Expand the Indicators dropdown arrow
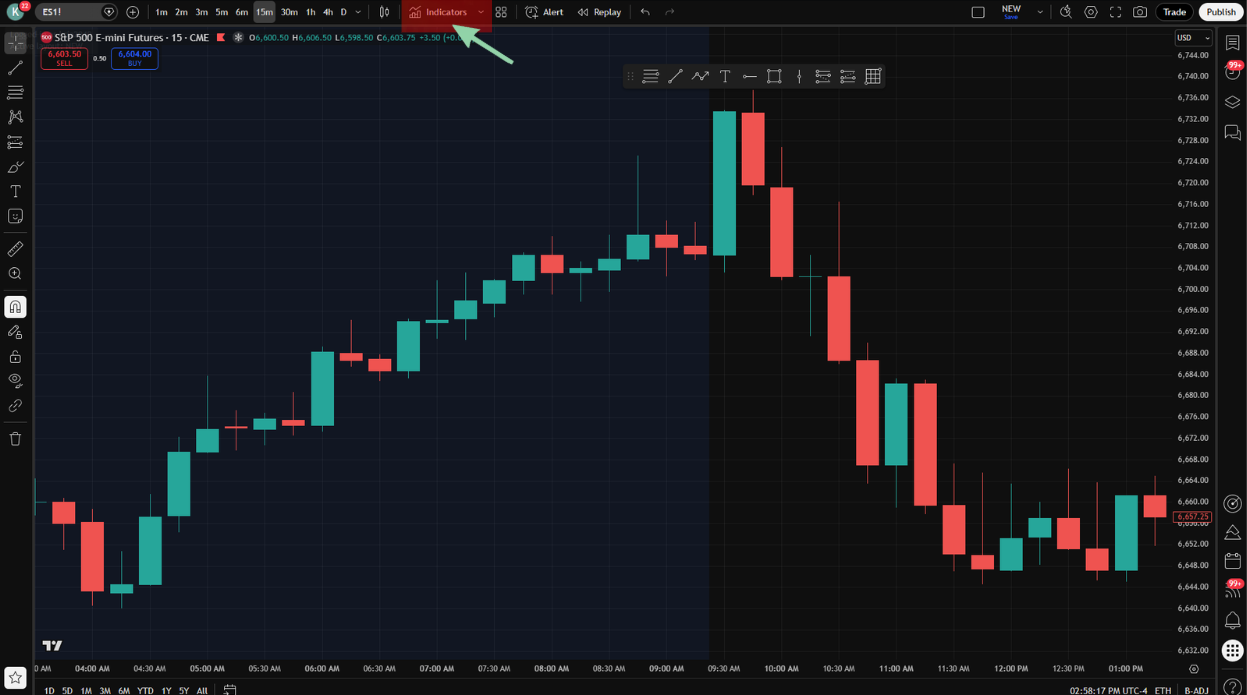Viewport: 1247px width, 695px height. [481, 12]
